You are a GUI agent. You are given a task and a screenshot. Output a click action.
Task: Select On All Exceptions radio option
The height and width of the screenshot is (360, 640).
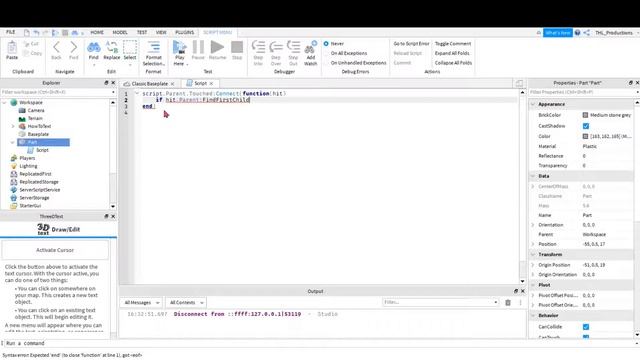click(326, 53)
